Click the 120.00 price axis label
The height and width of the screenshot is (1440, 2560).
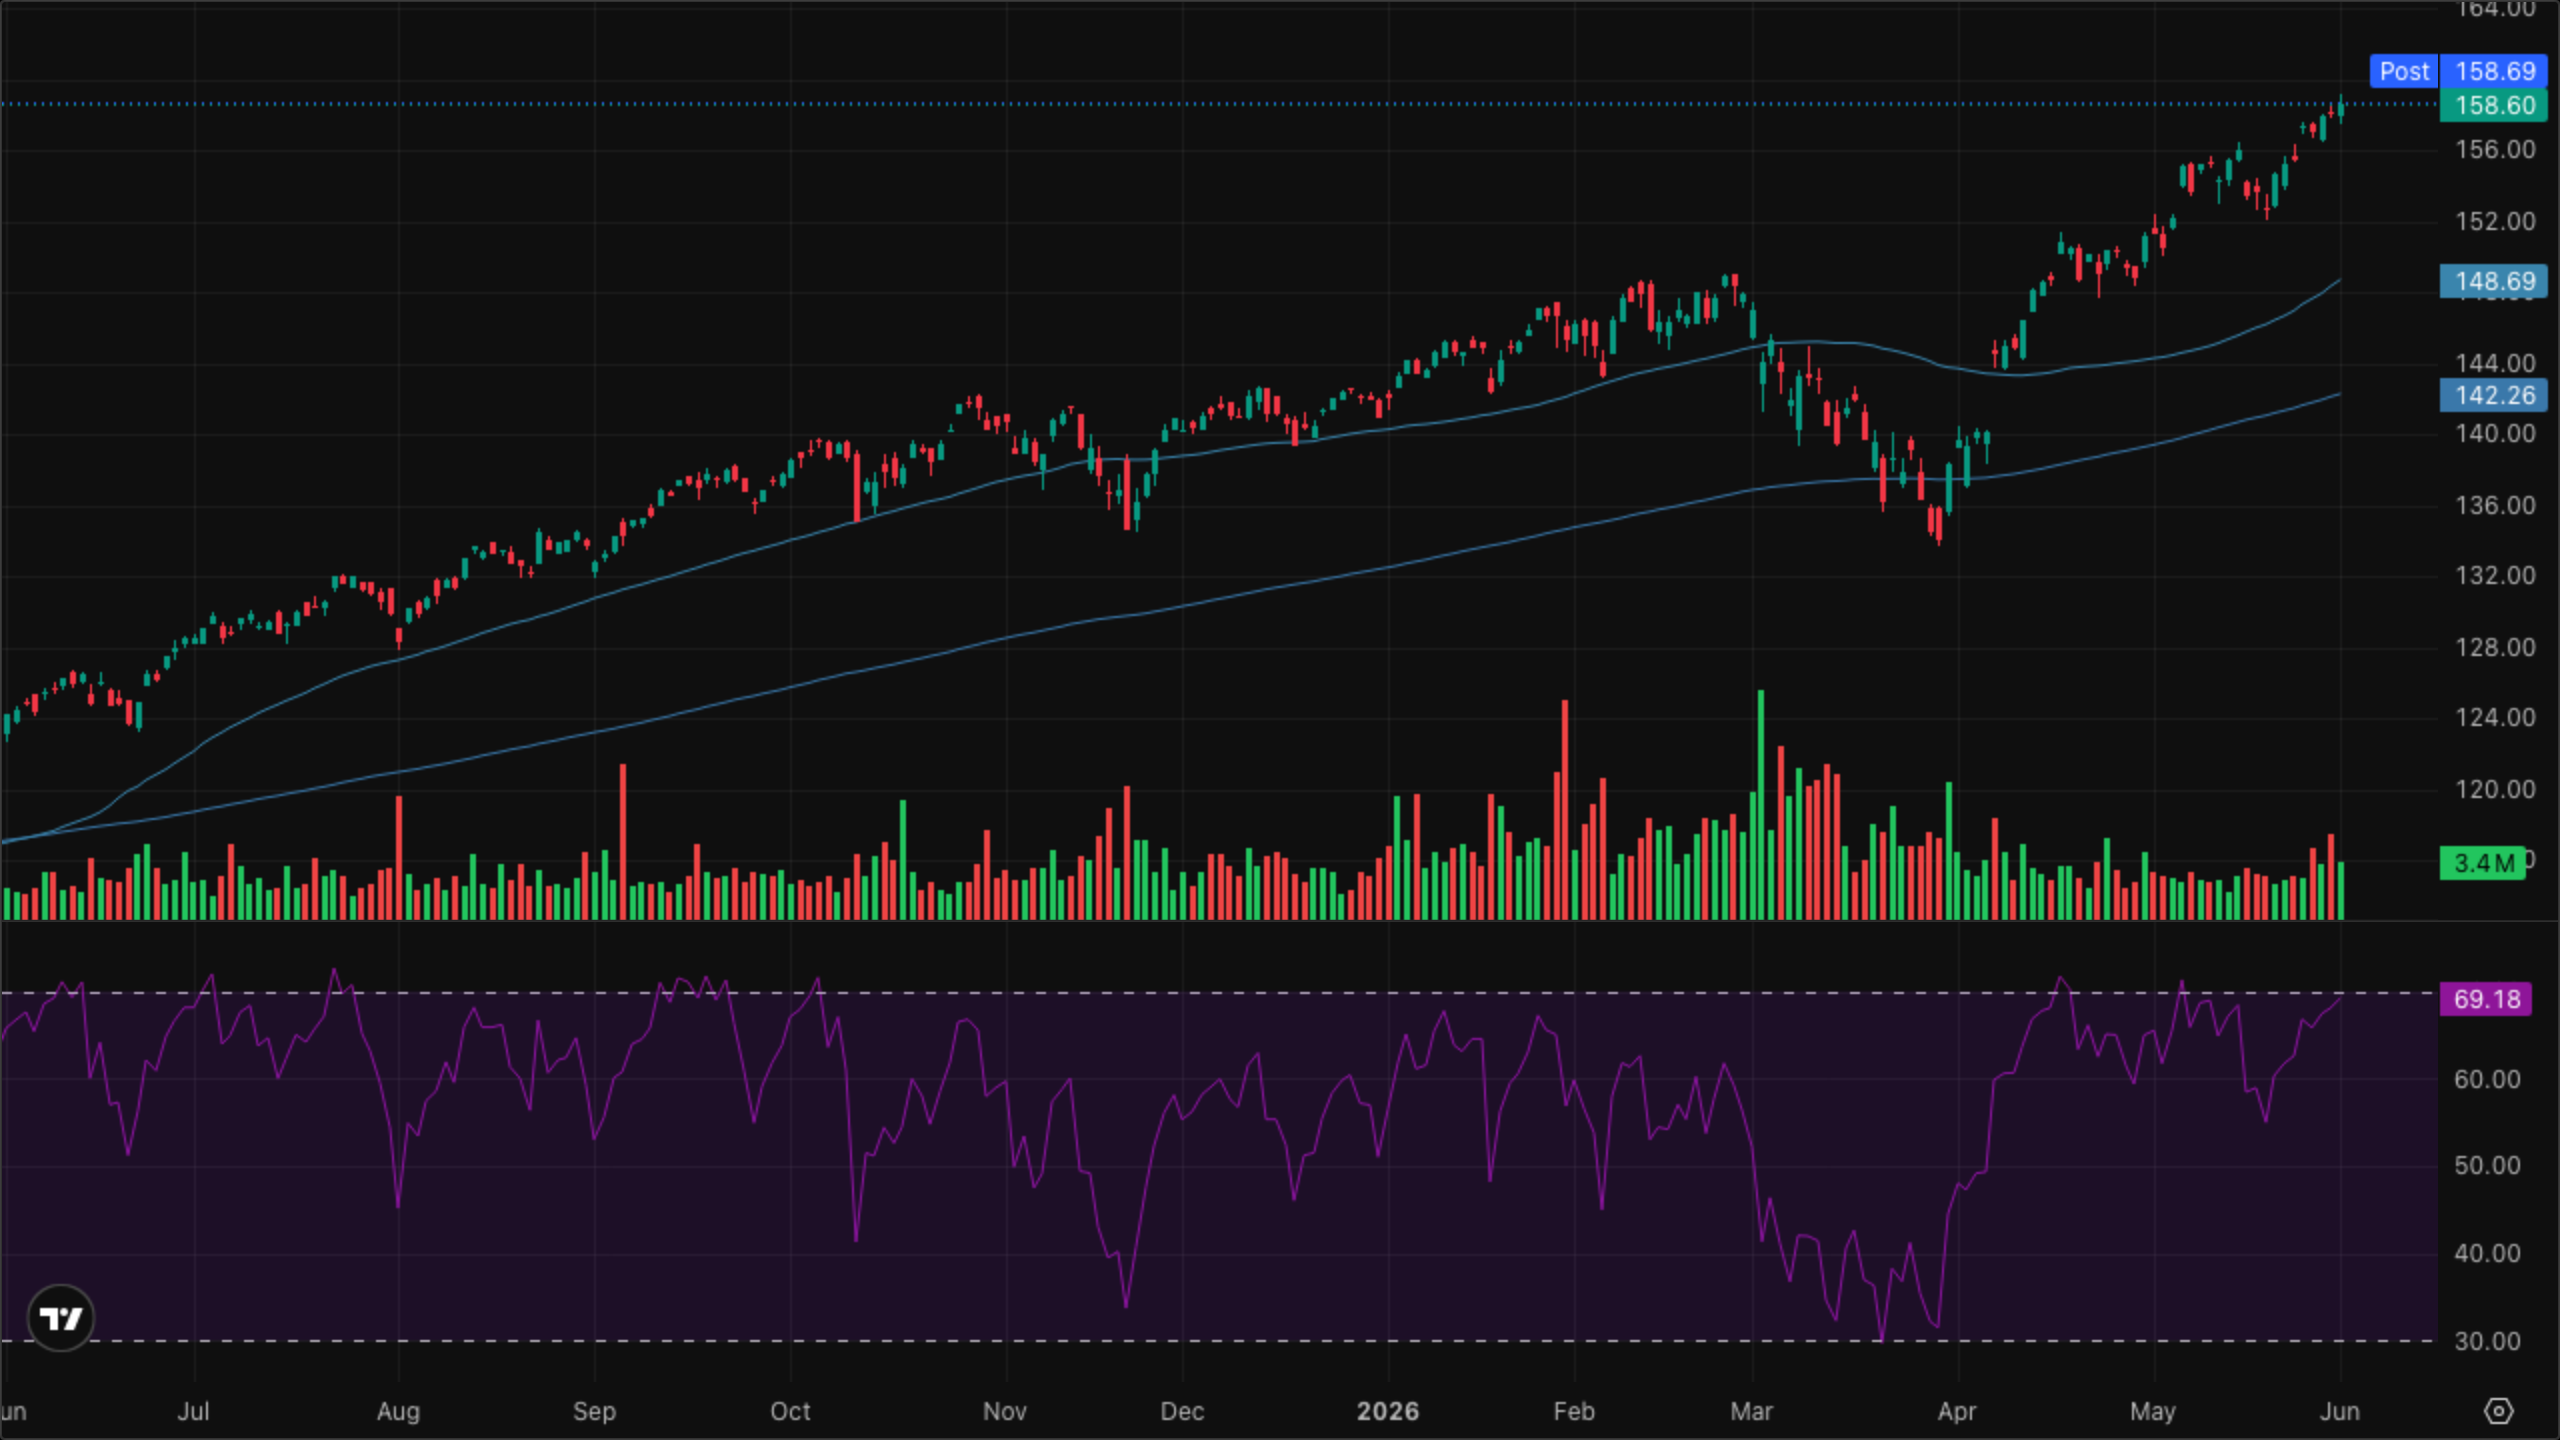pyautogui.click(x=2495, y=789)
